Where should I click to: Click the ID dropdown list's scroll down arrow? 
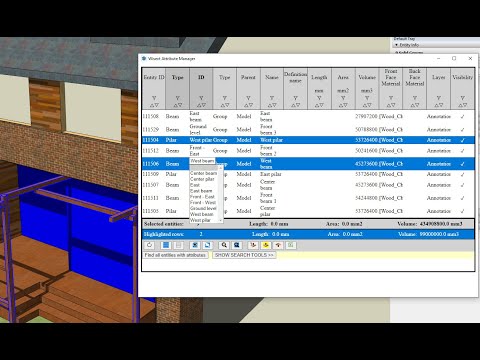tap(220, 220)
